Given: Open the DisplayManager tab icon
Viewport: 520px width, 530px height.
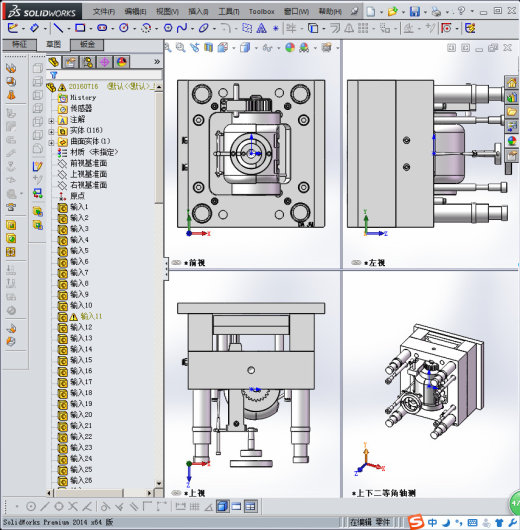Looking at the screenshot, I should tap(122, 62).
